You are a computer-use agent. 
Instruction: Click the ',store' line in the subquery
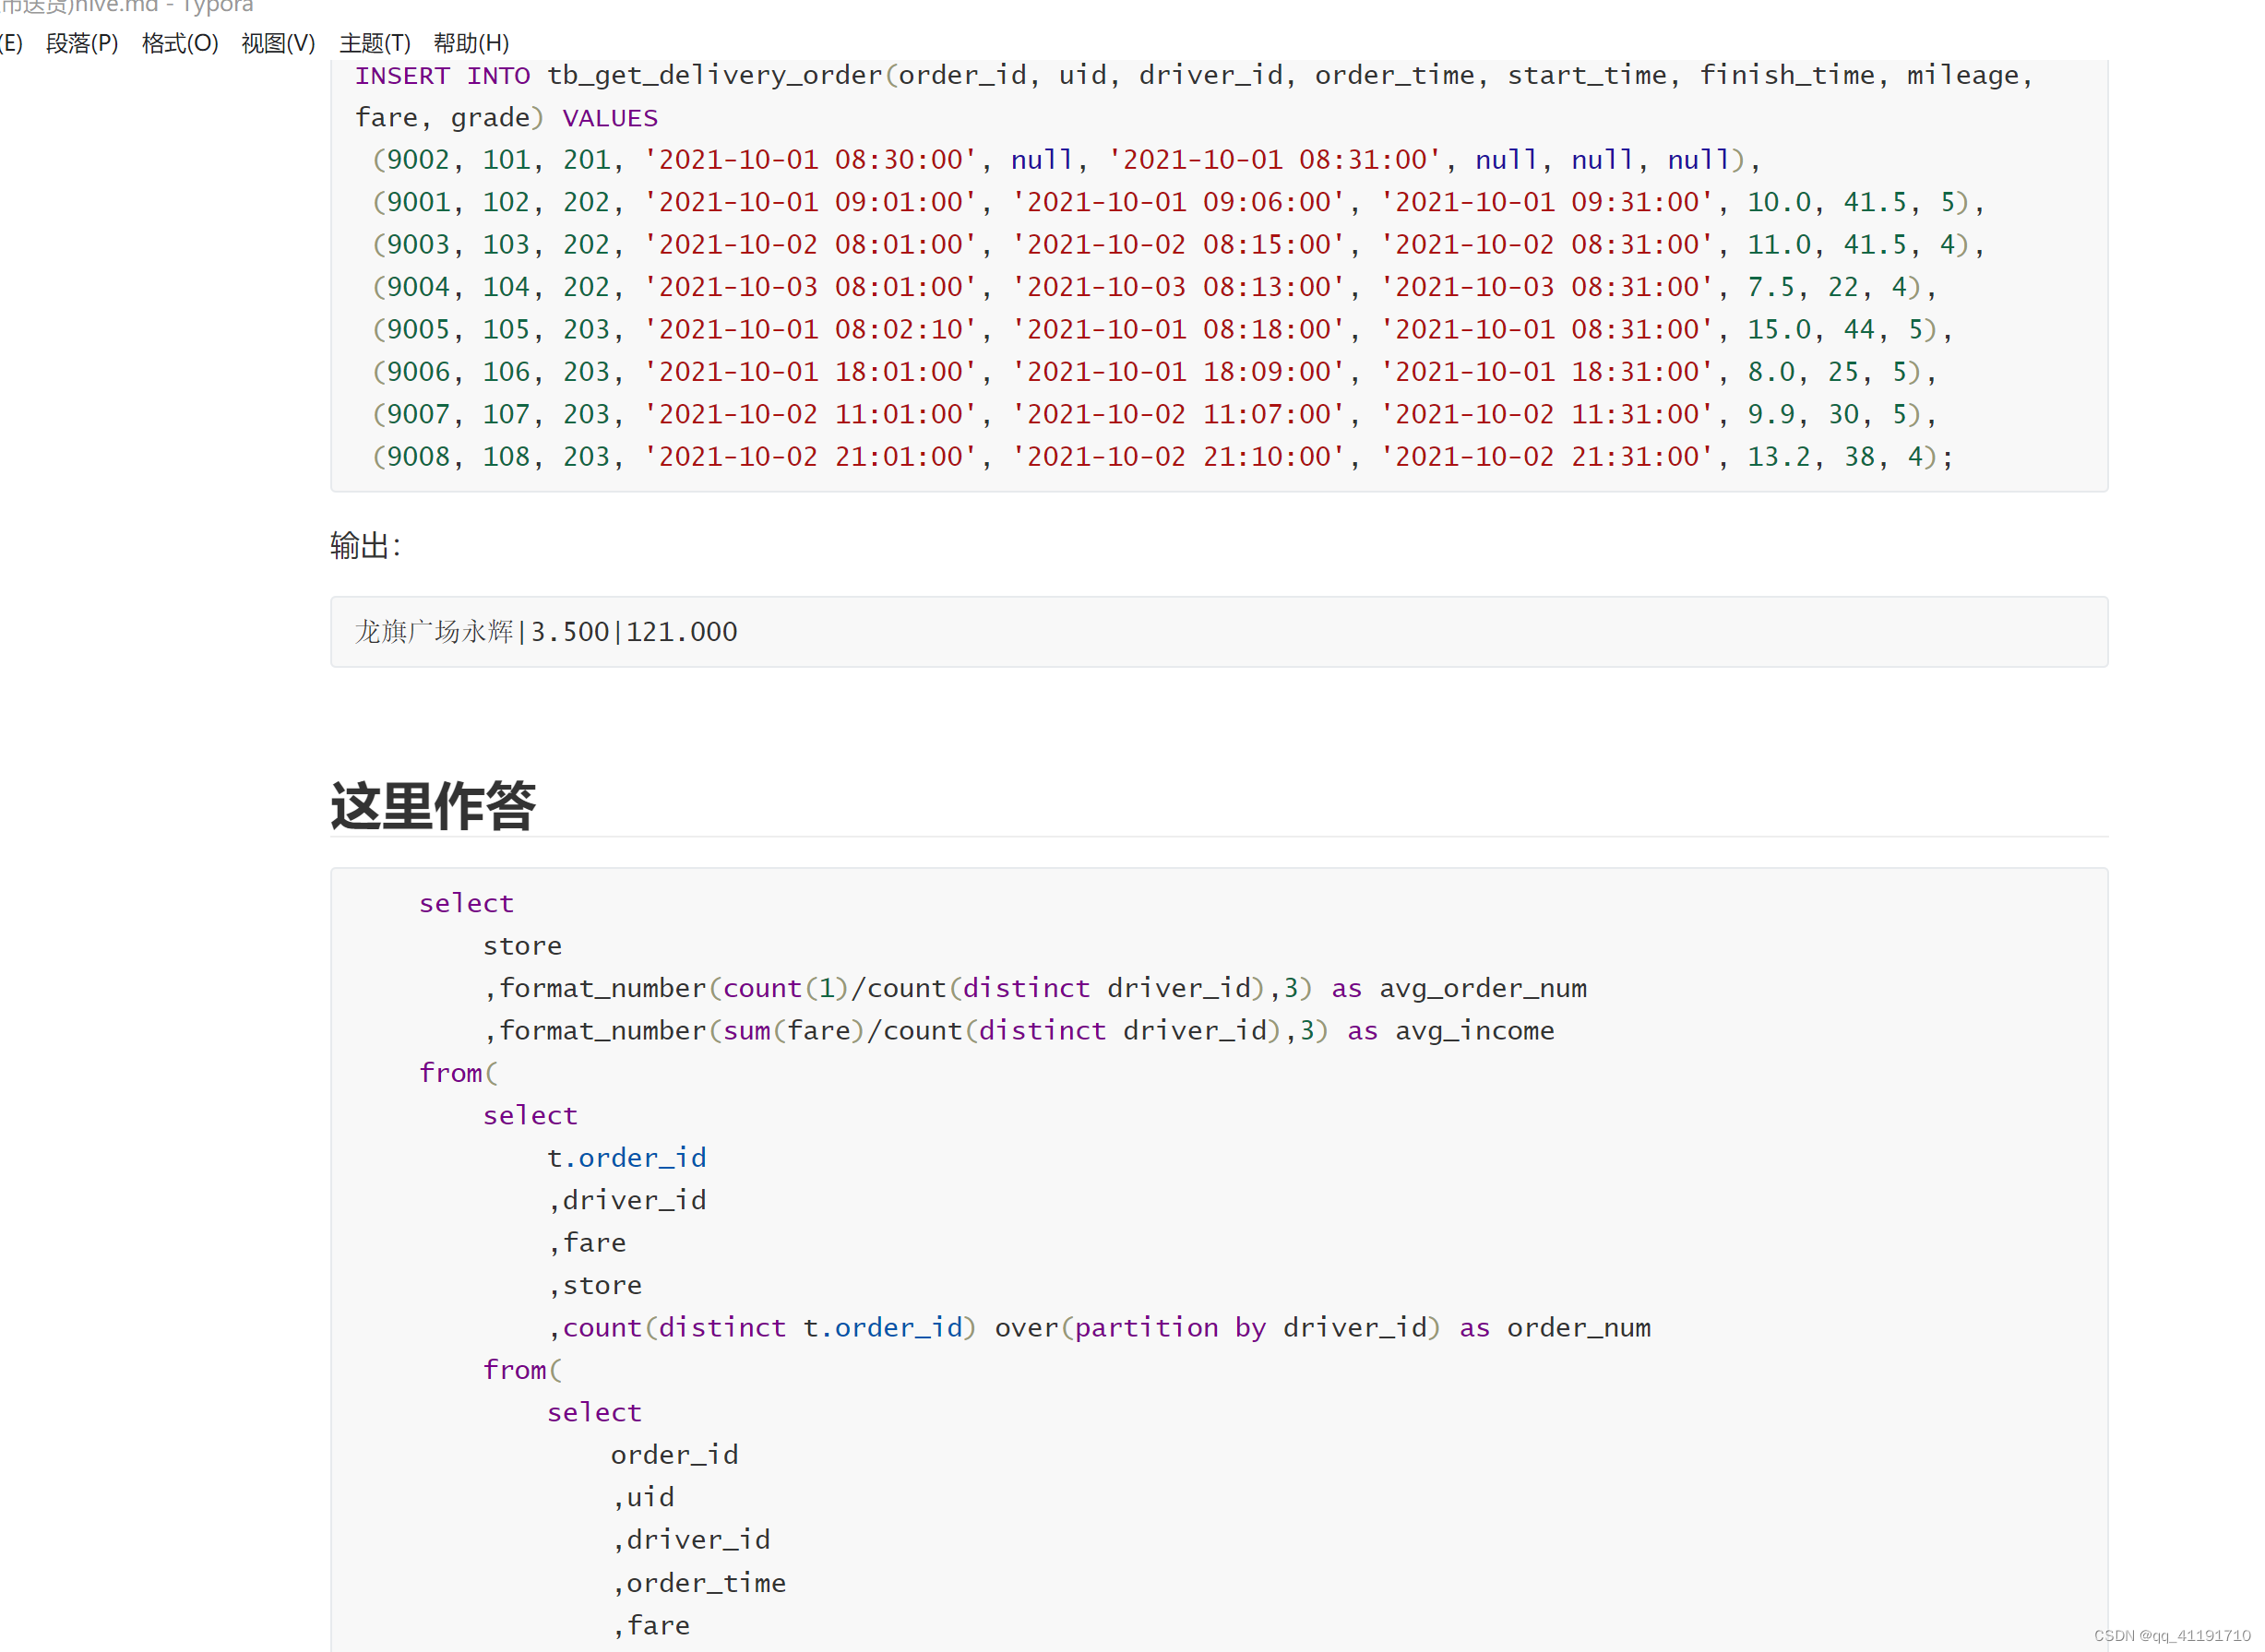[594, 1285]
